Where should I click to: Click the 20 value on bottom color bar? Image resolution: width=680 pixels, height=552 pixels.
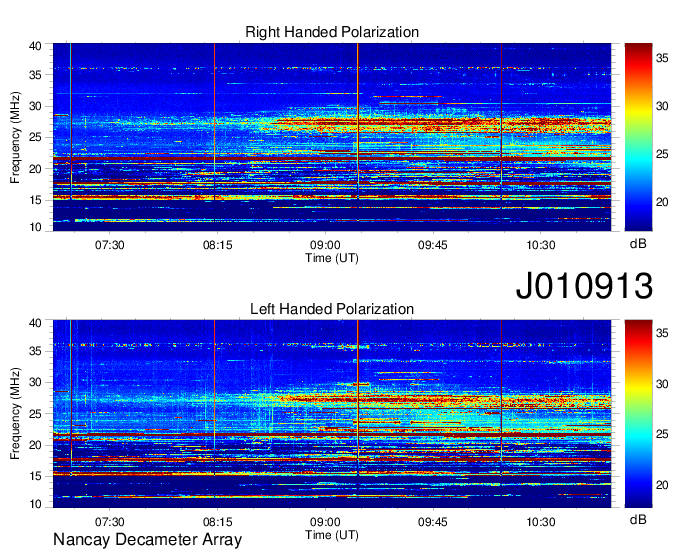tap(662, 485)
